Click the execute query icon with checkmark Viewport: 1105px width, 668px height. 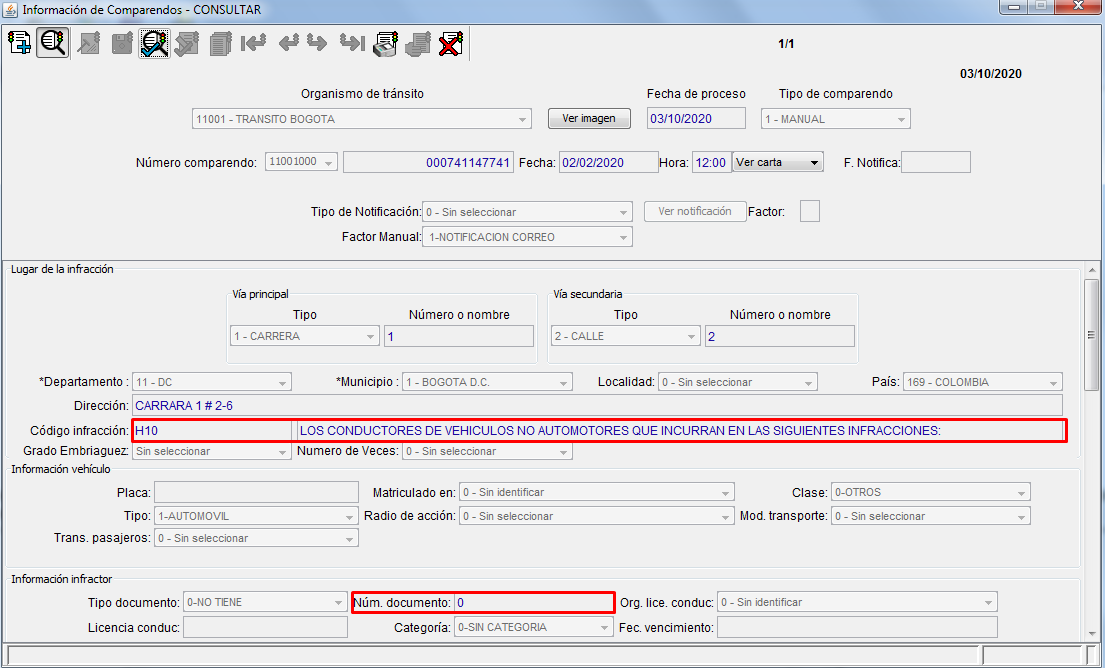point(154,43)
